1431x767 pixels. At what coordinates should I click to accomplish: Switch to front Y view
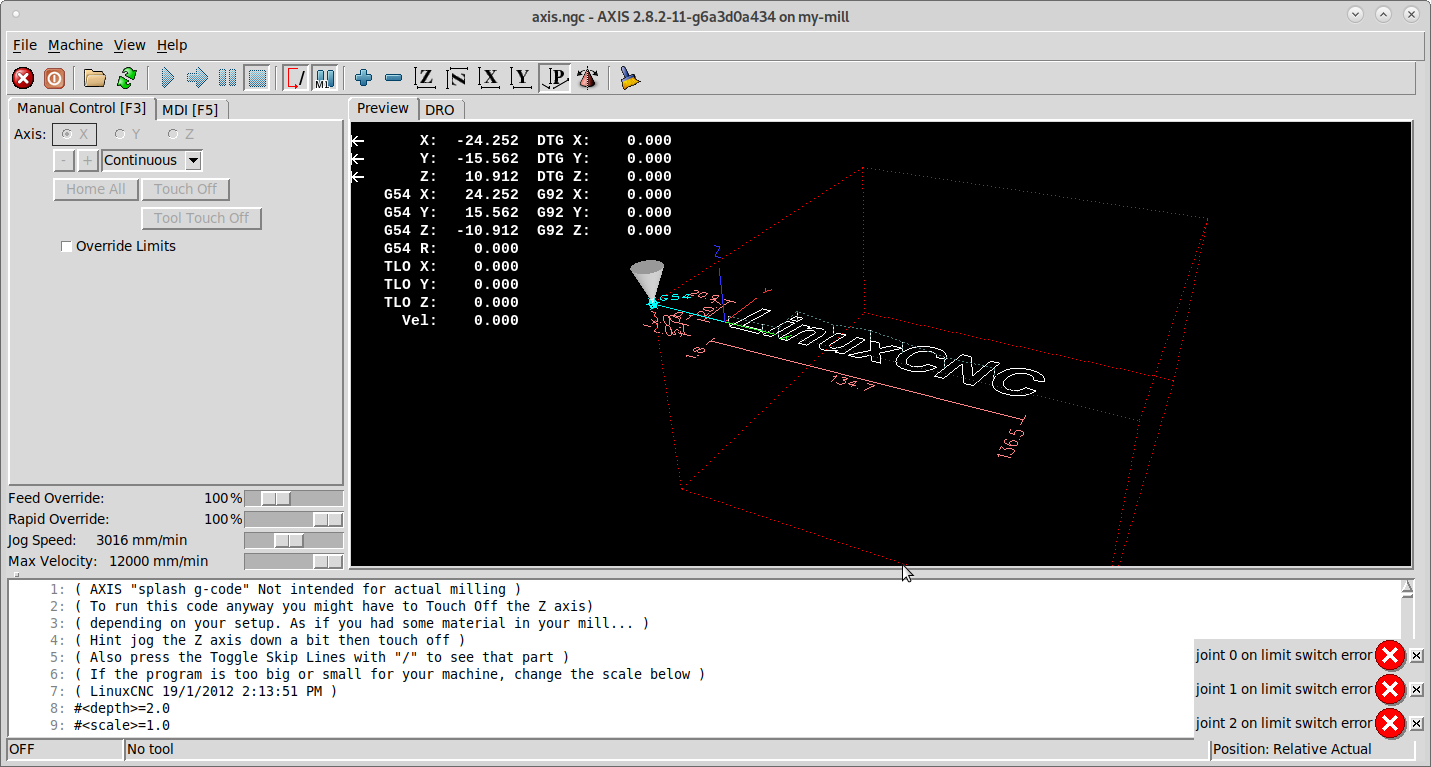pyautogui.click(x=521, y=77)
